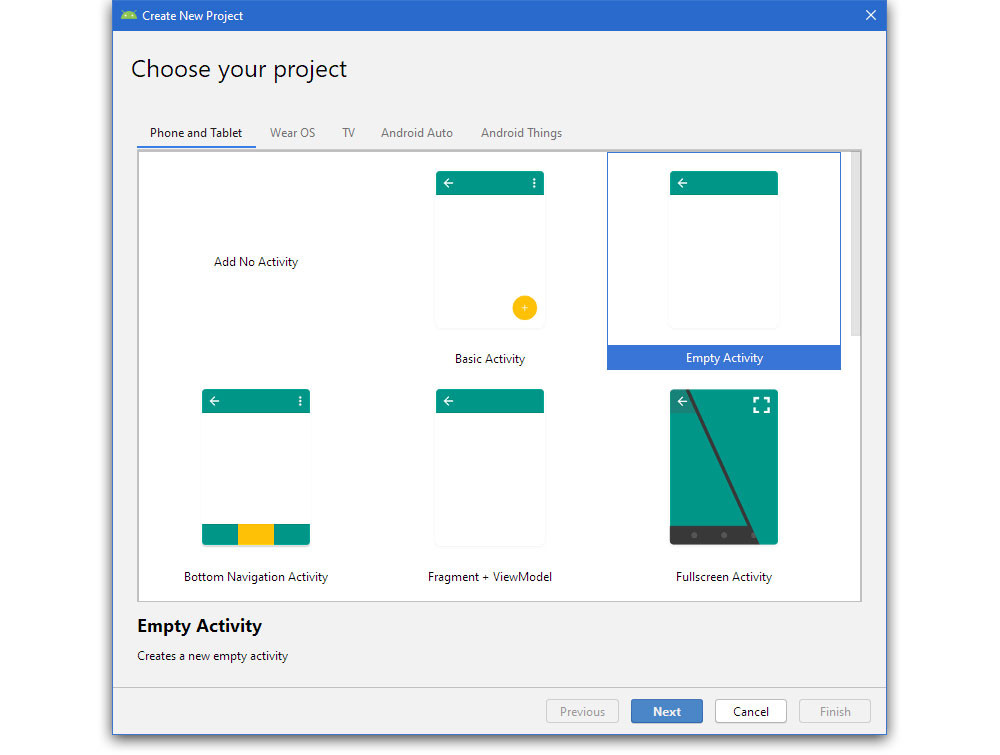Select the Add No Activity template
The height and width of the screenshot is (755, 1000).
255,261
